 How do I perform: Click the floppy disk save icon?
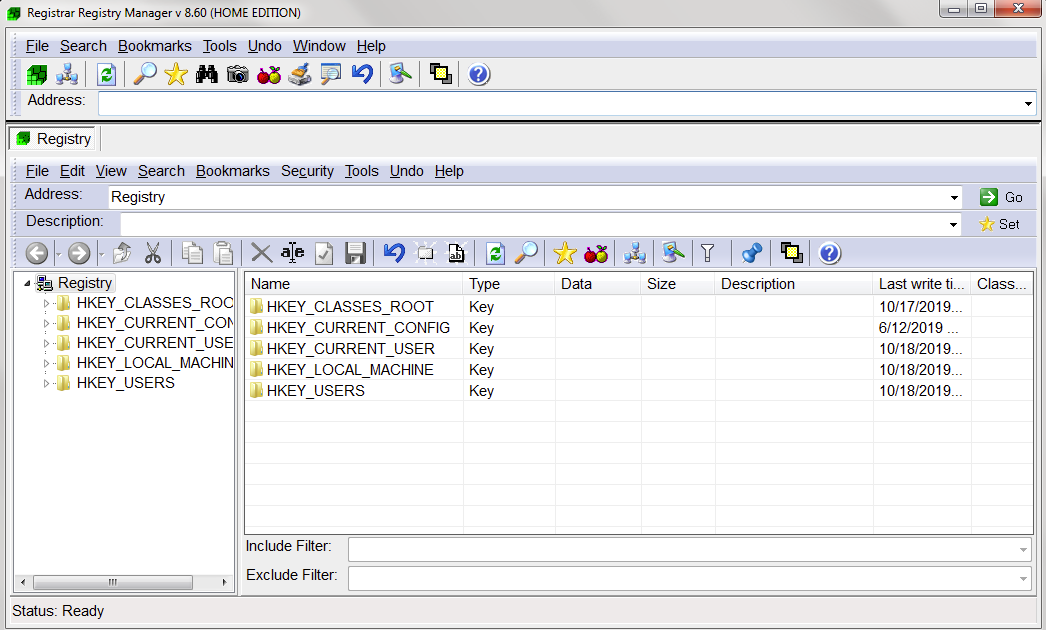[355, 253]
